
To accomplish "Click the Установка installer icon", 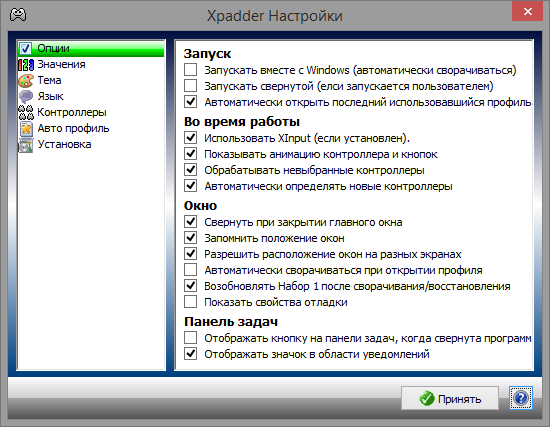I will pyautogui.click(x=26, y=145).
